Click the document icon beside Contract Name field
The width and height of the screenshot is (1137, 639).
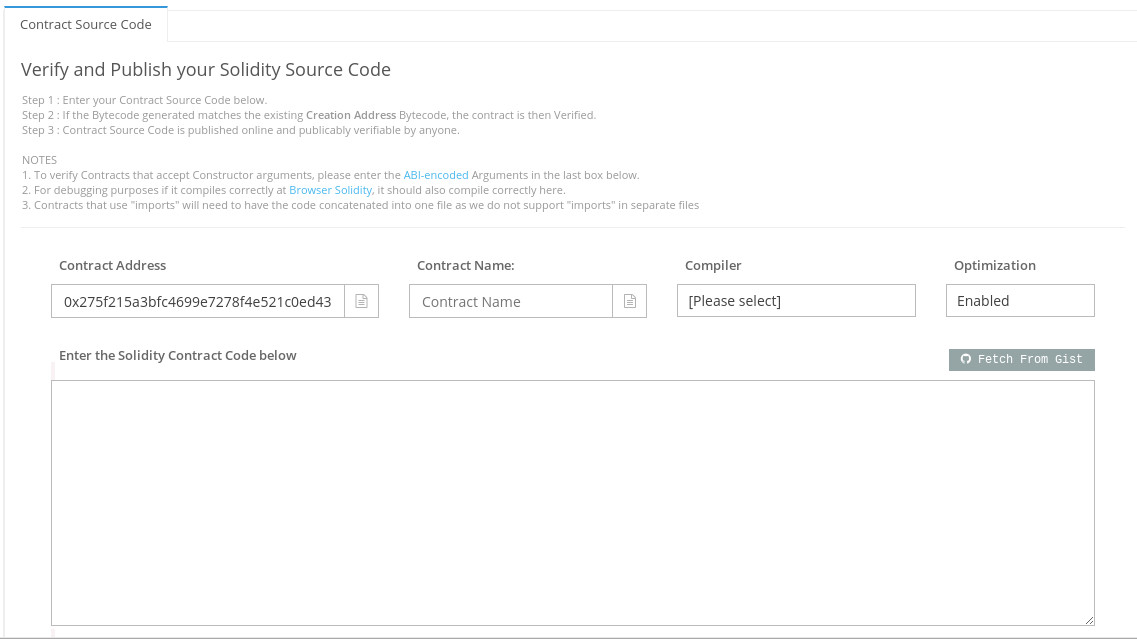tap(629, 301)
